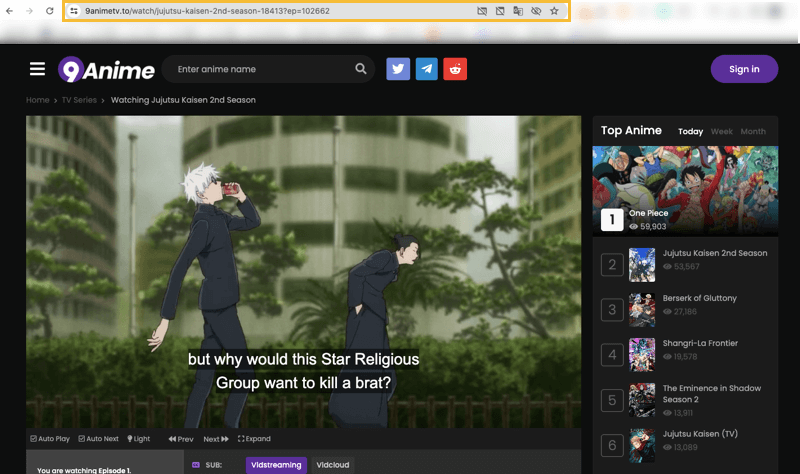The image size is (800, 474).
Task: Skip to the next episode with Next
Action: (216, 439)
